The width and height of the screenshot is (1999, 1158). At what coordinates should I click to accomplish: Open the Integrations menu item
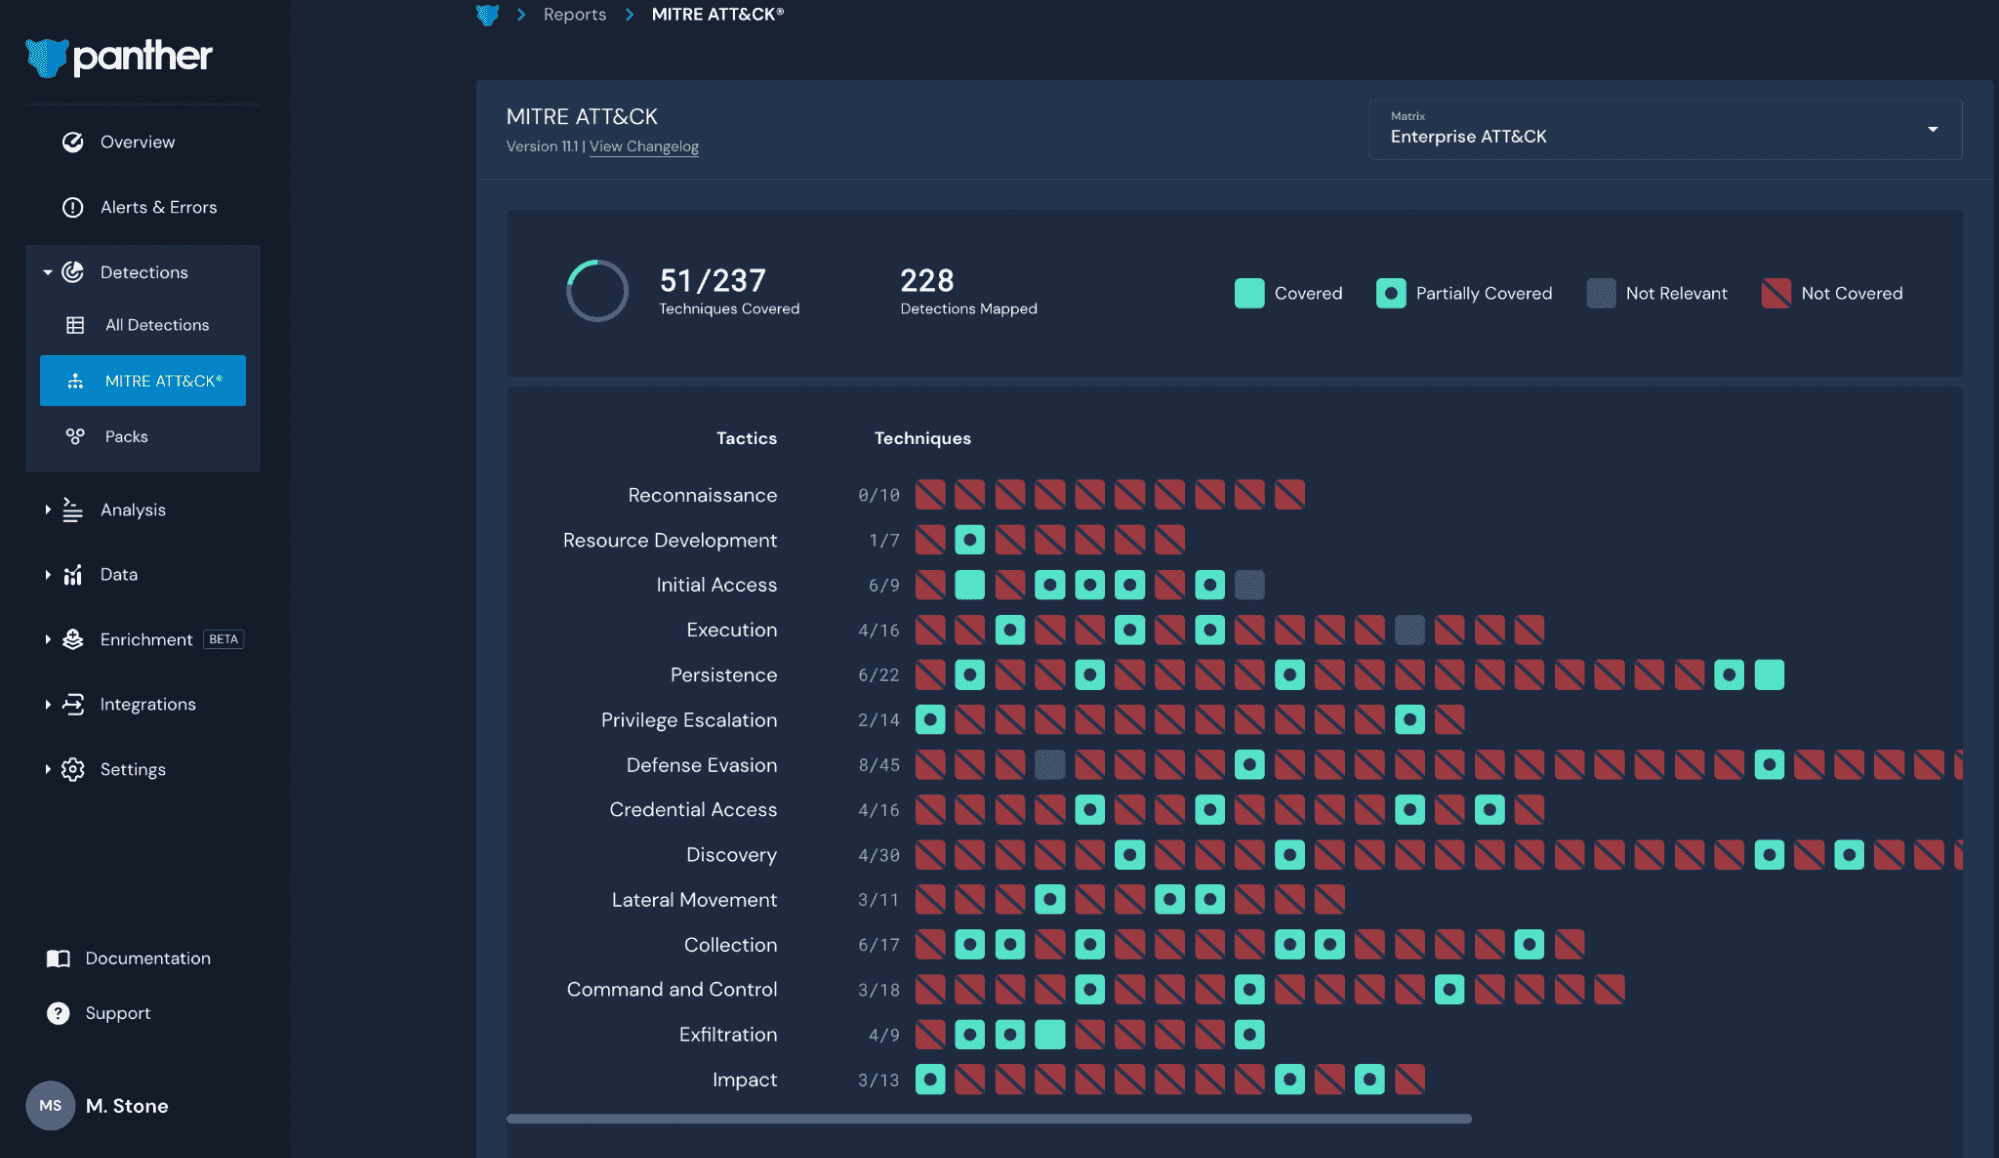[147, 704]
